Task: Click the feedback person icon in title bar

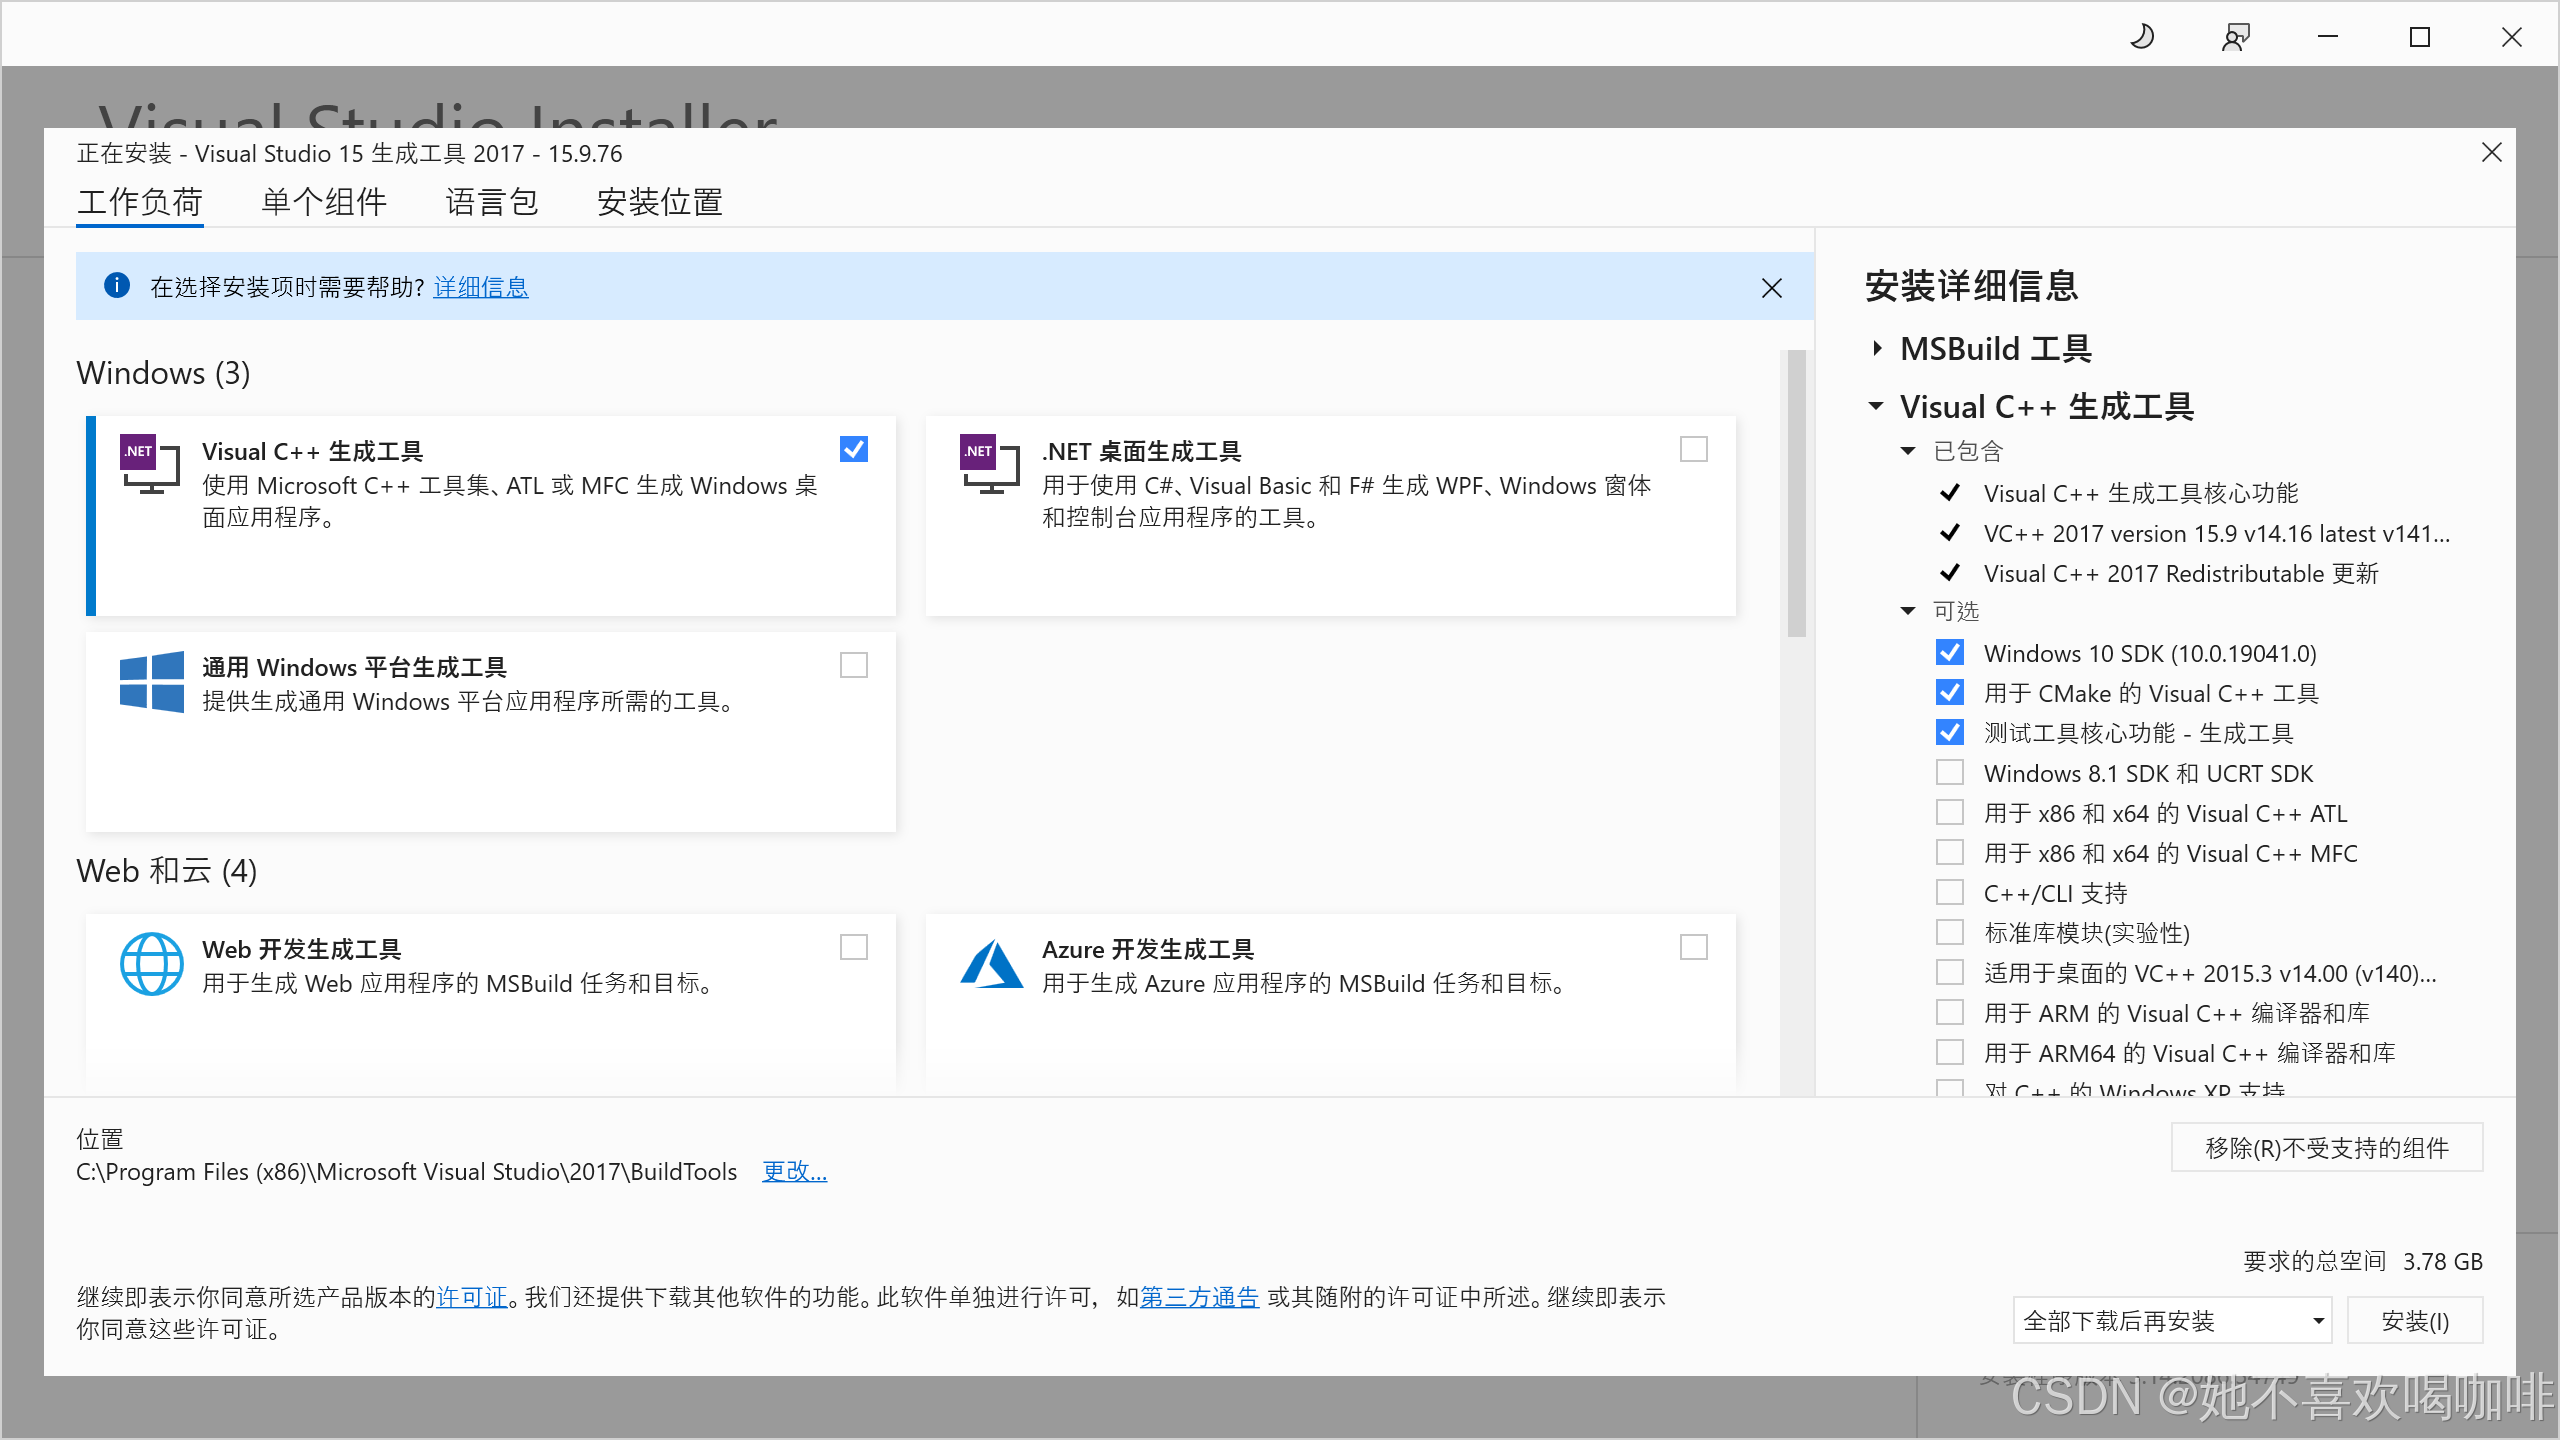Action: click(x=2235, y=37)
